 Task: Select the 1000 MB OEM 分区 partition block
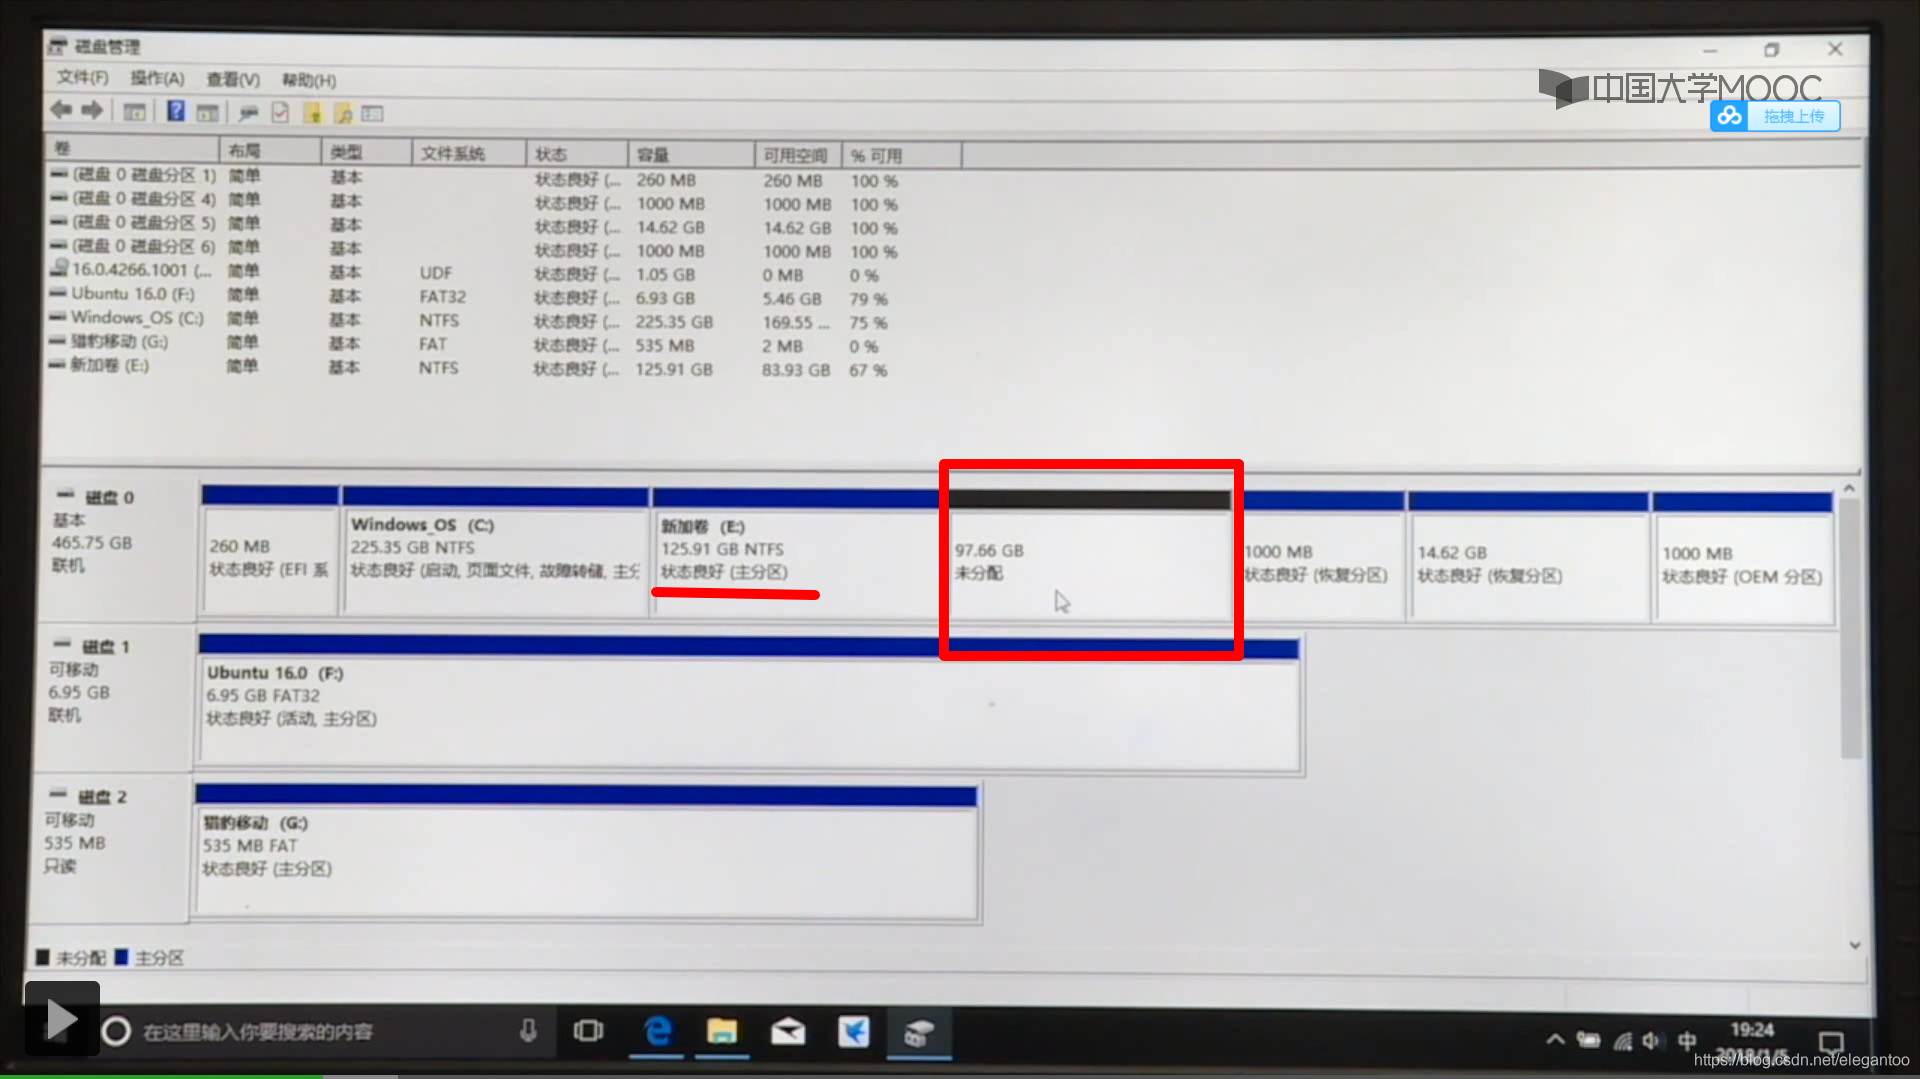(1743, 558)
